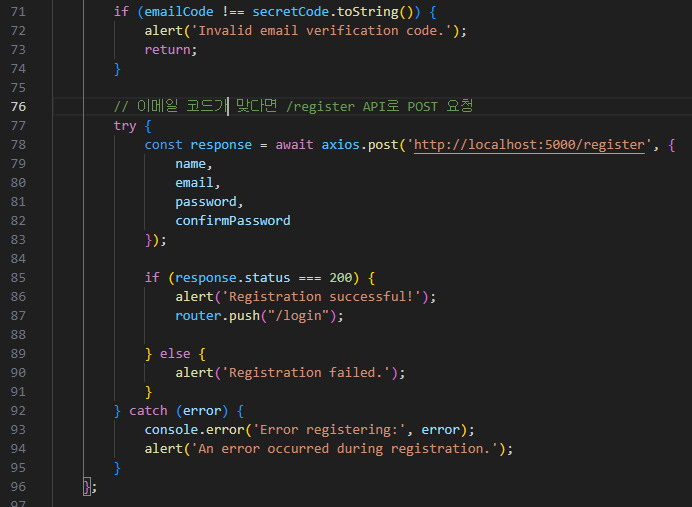Click the 'An error occurred during registration.' string
692x507 pixels.
pyautogui.click(x=344, y=449)
